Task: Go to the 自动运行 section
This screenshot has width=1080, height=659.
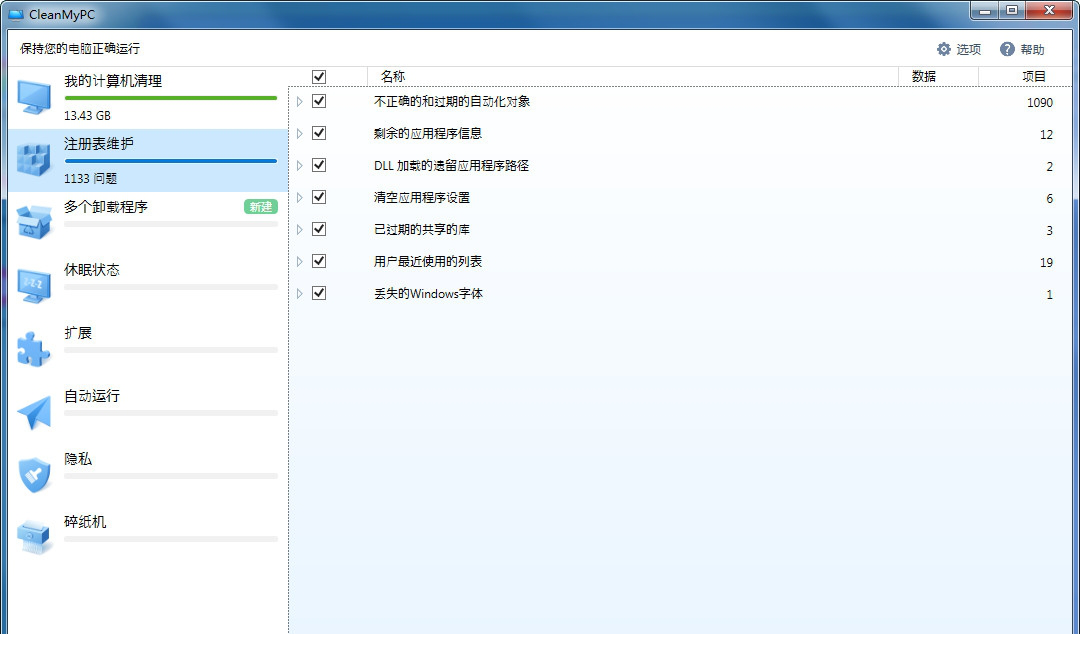Action: pyautogui.click(x=148, y=412)
